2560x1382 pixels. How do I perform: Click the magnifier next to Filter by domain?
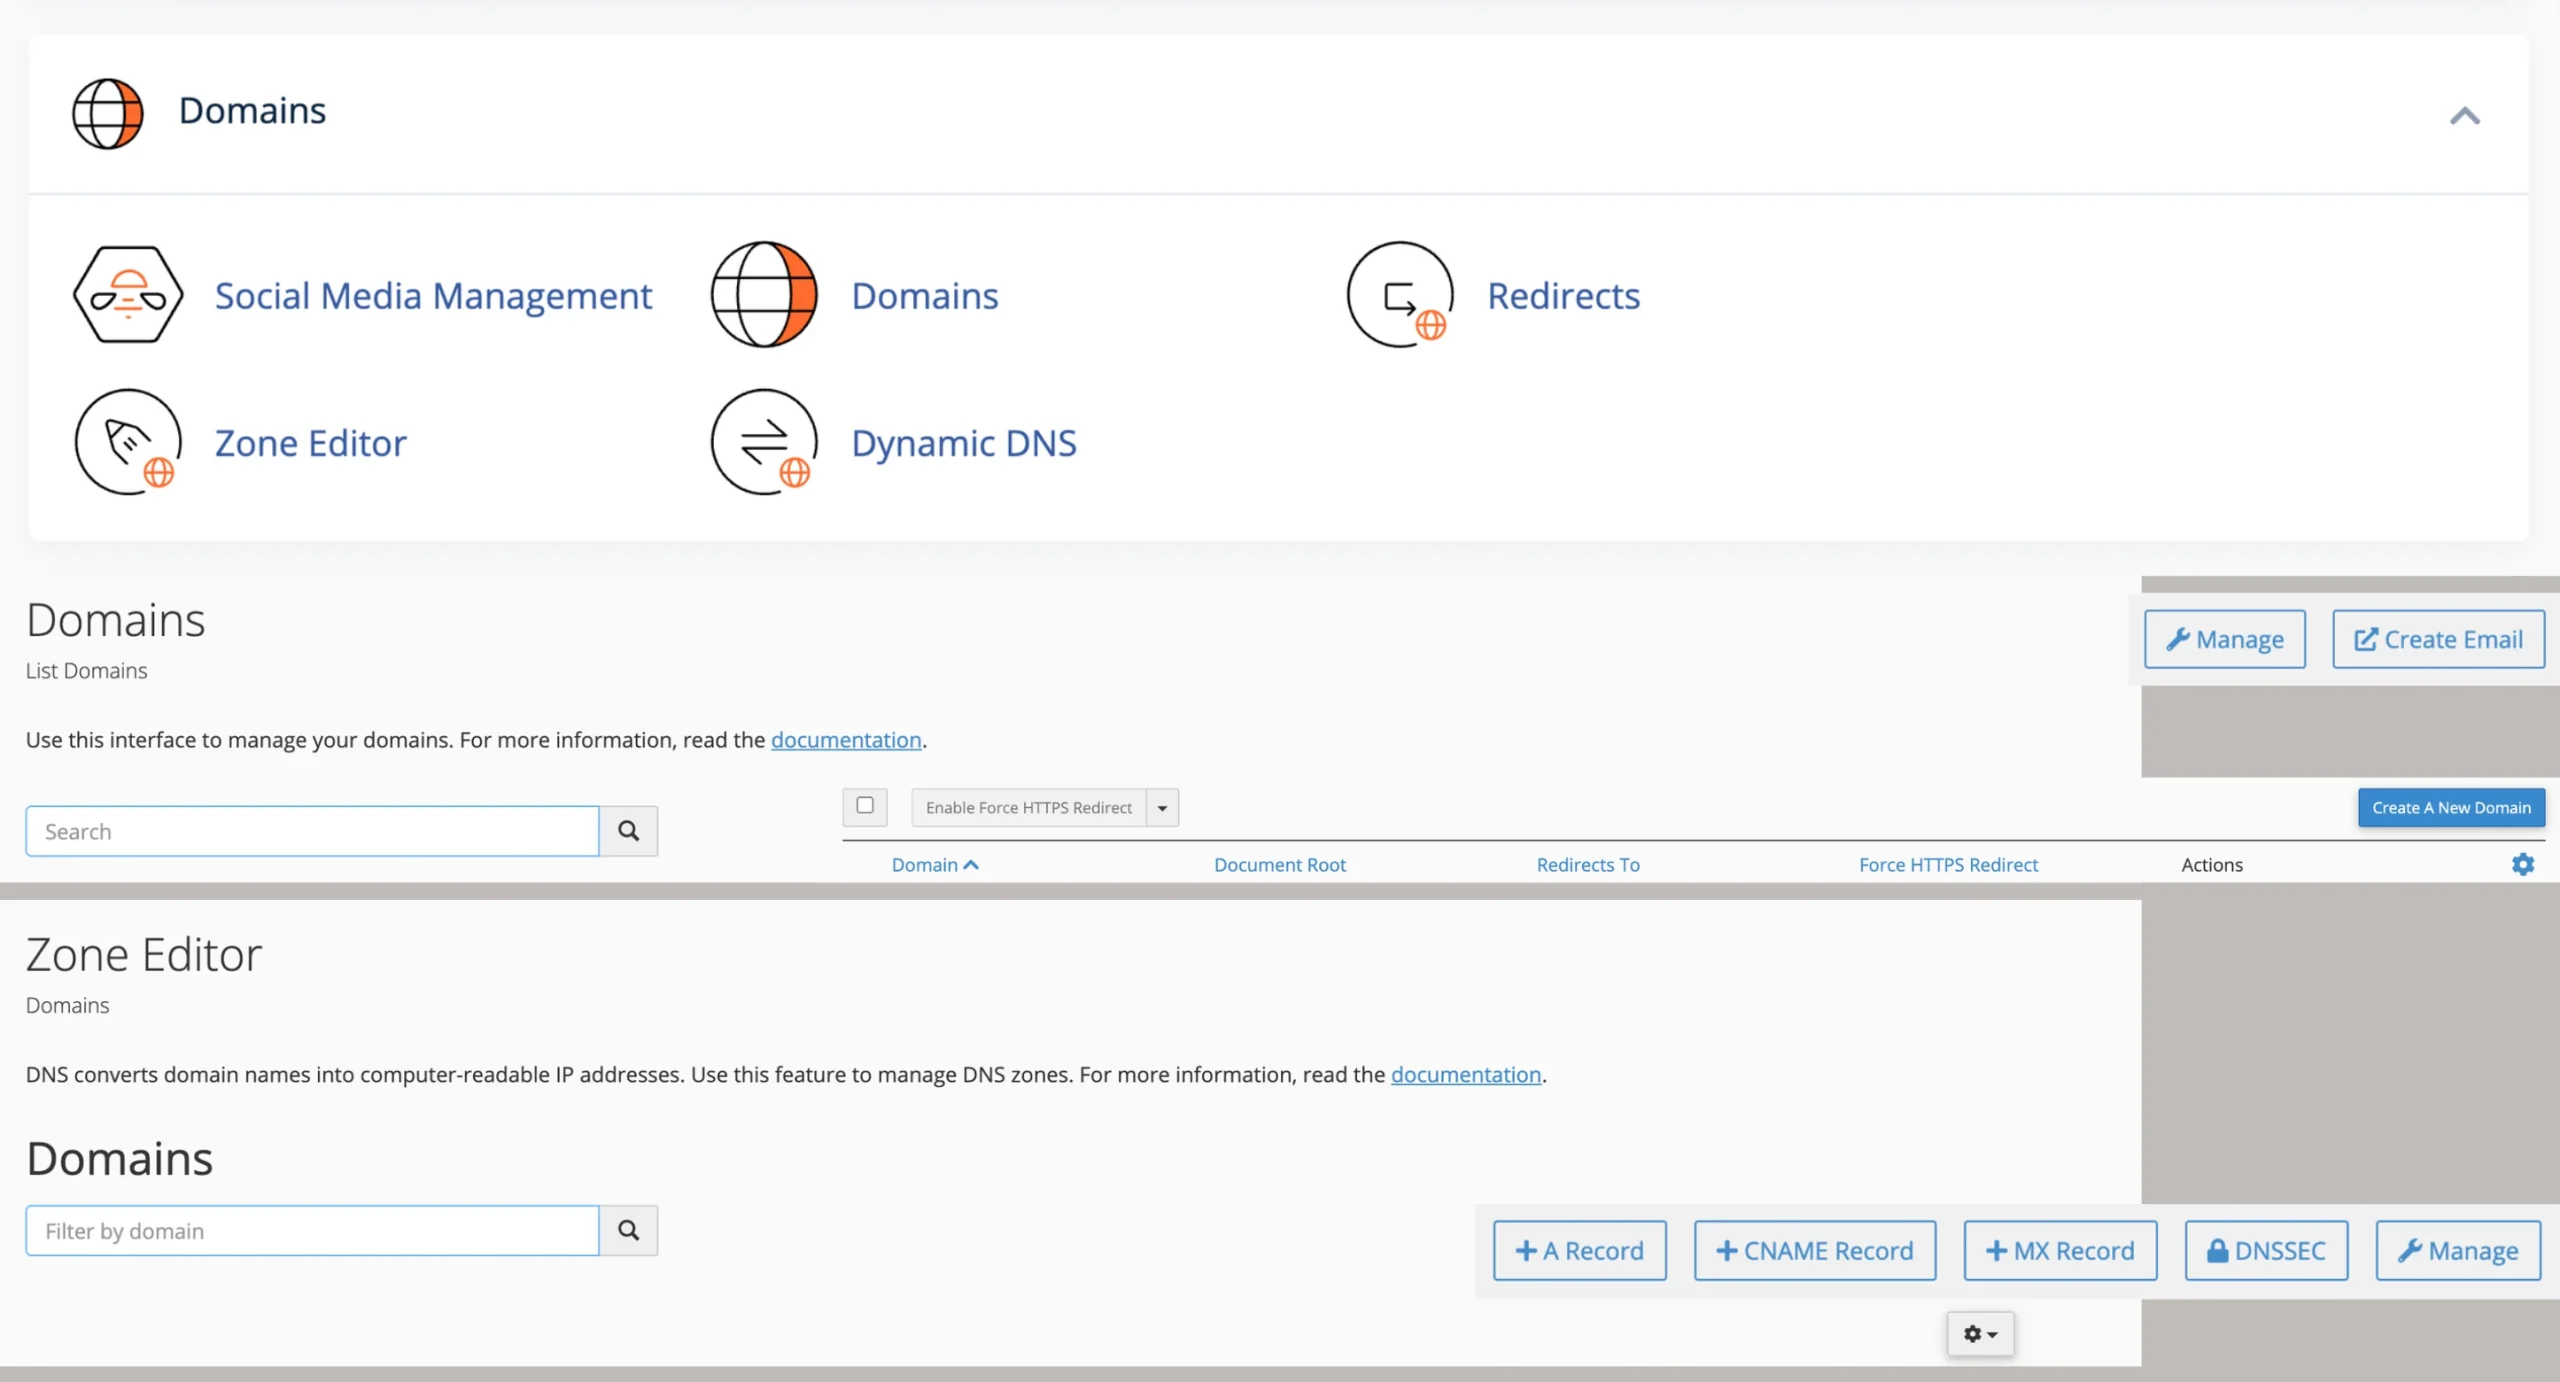tap(628, 1230)
